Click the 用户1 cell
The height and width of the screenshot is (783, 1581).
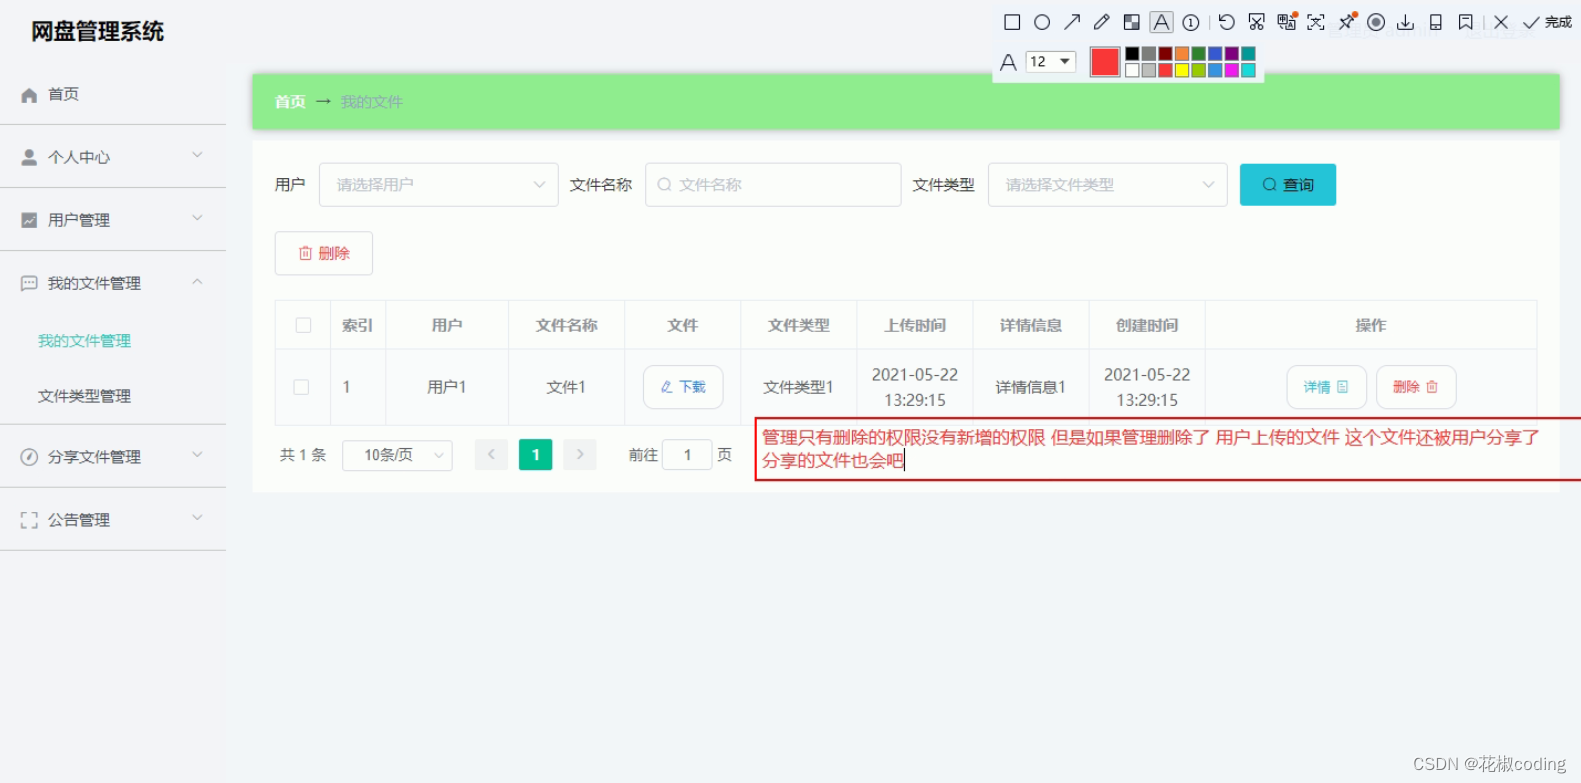[x=447, y=387]
